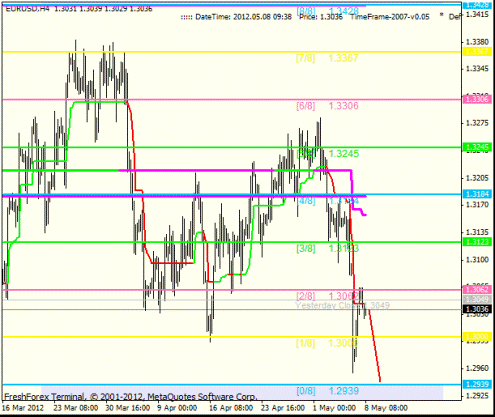Click the [1/8] 1.3000 level label
Screen dimensions: 495x417
327,343
